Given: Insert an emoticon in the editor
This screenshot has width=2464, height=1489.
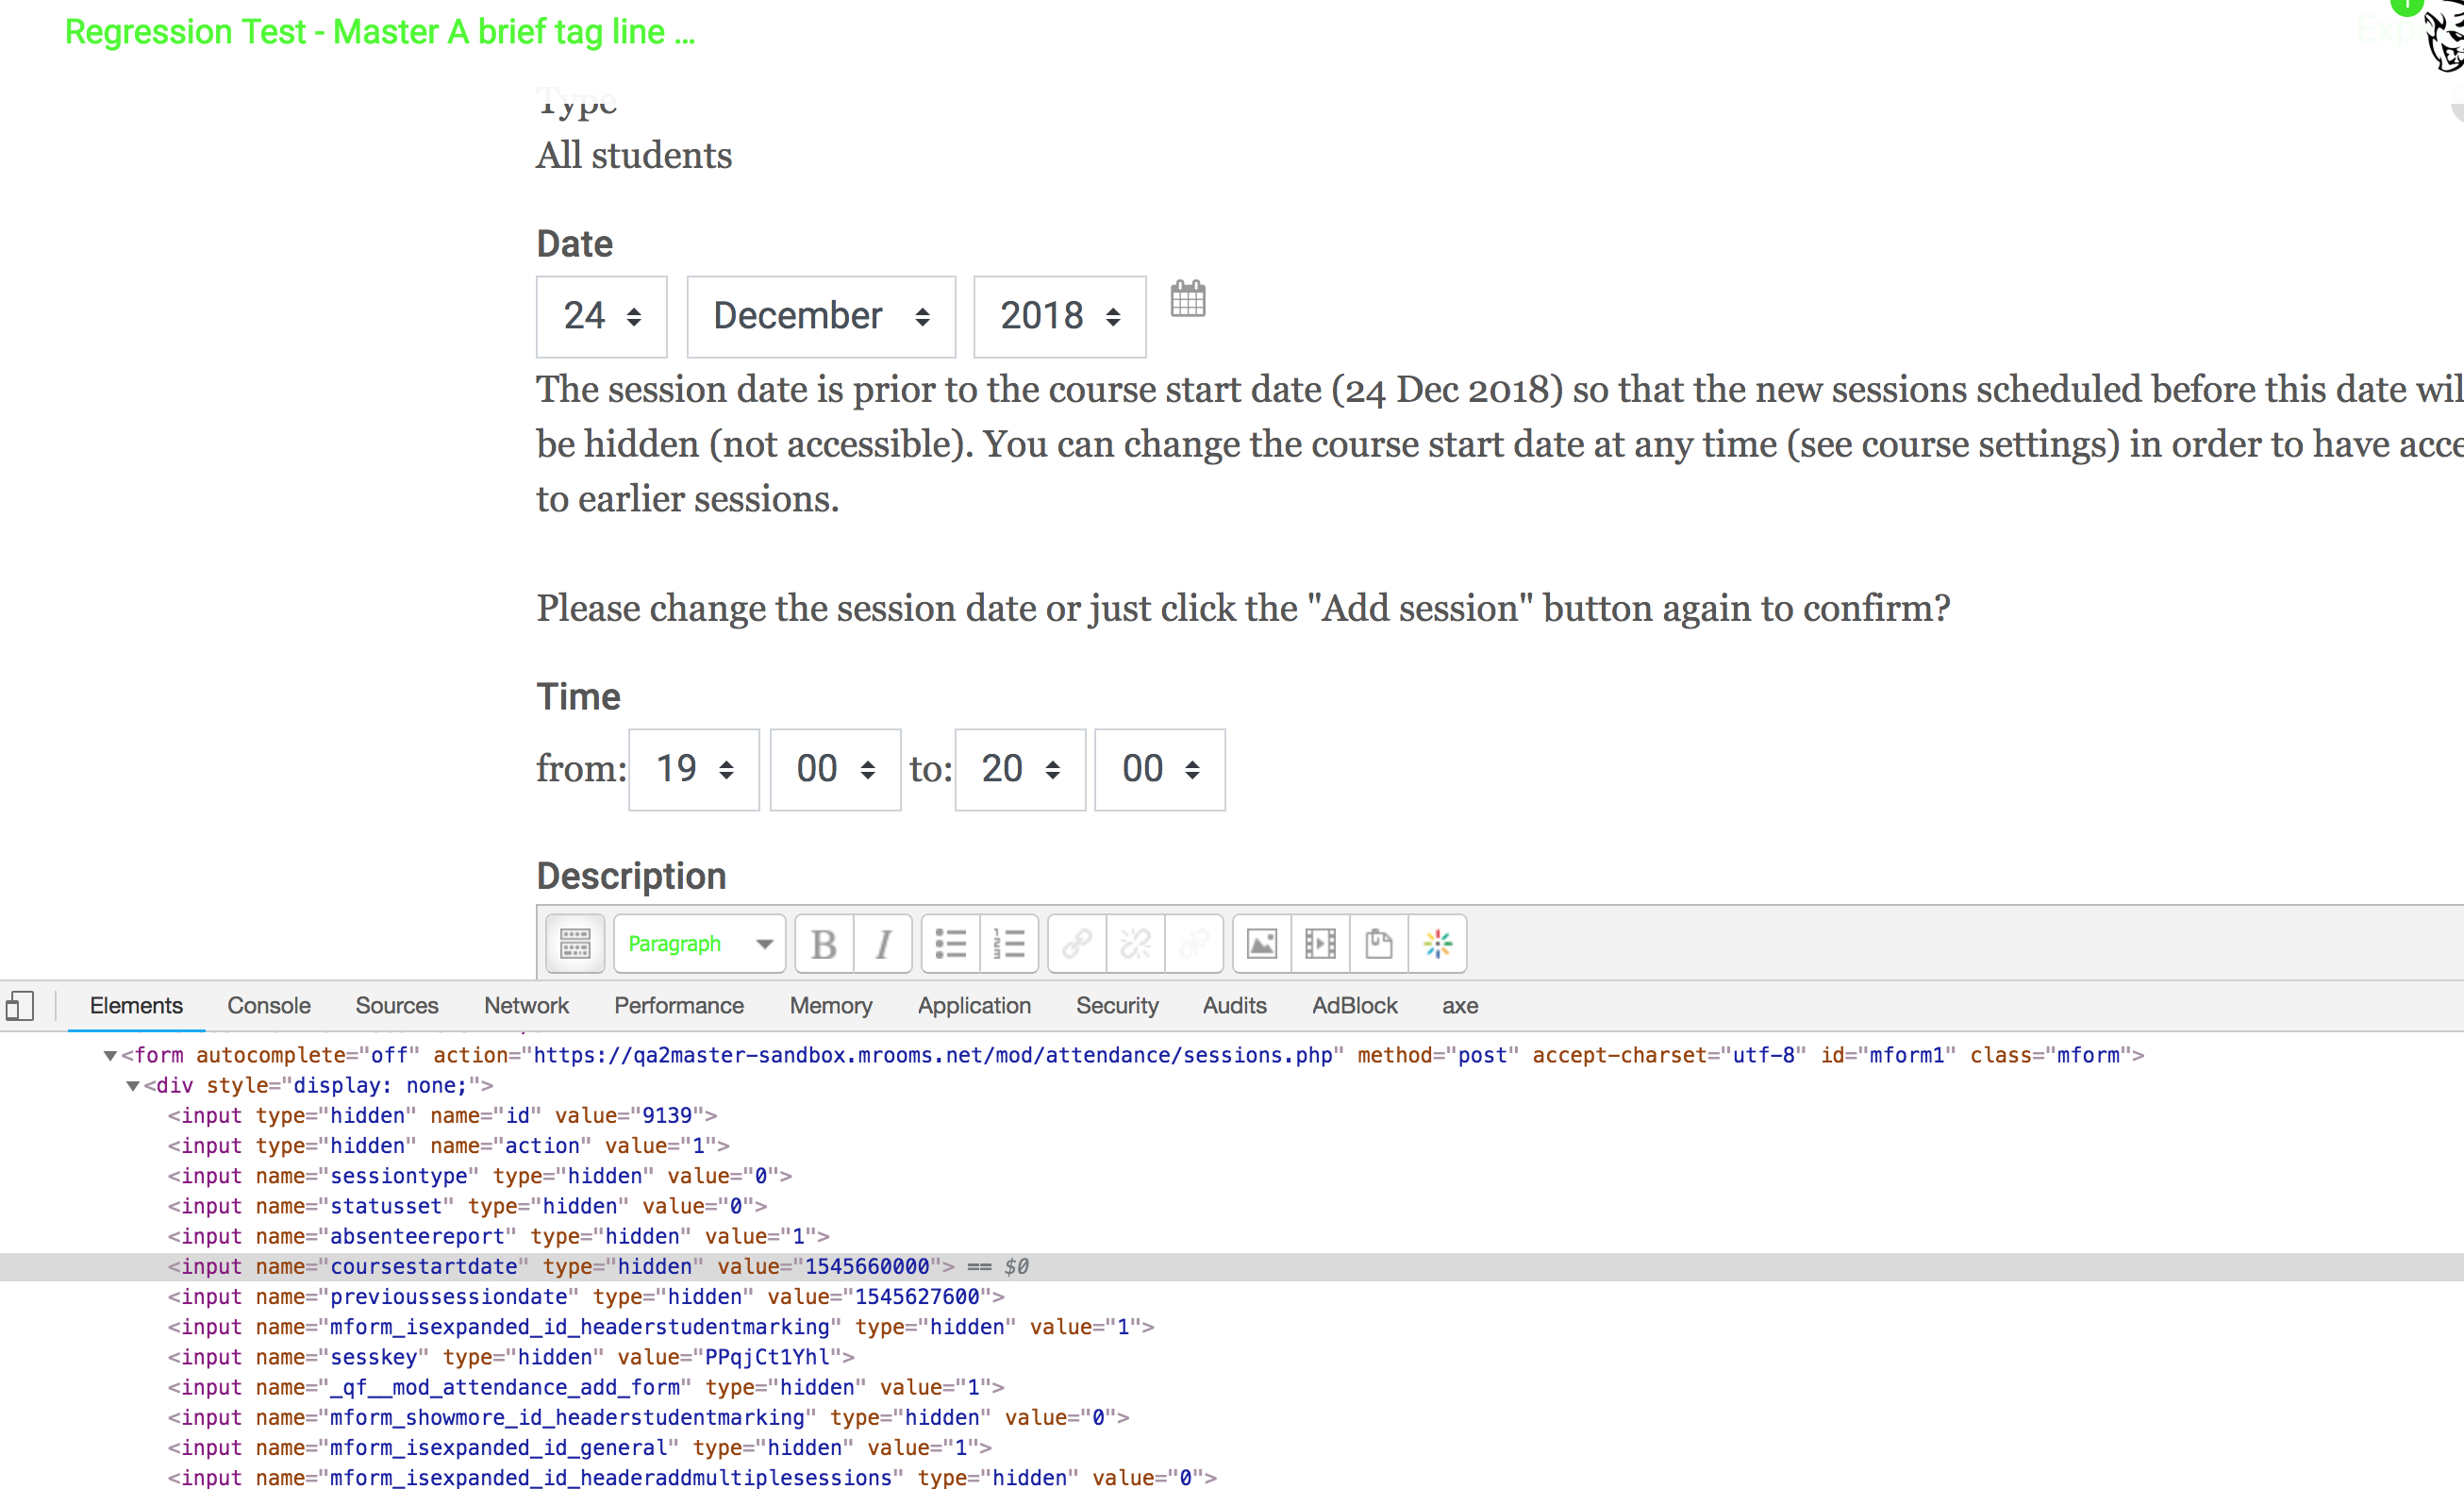Looking at the screenshot, I should click(x=1438, y=943).
